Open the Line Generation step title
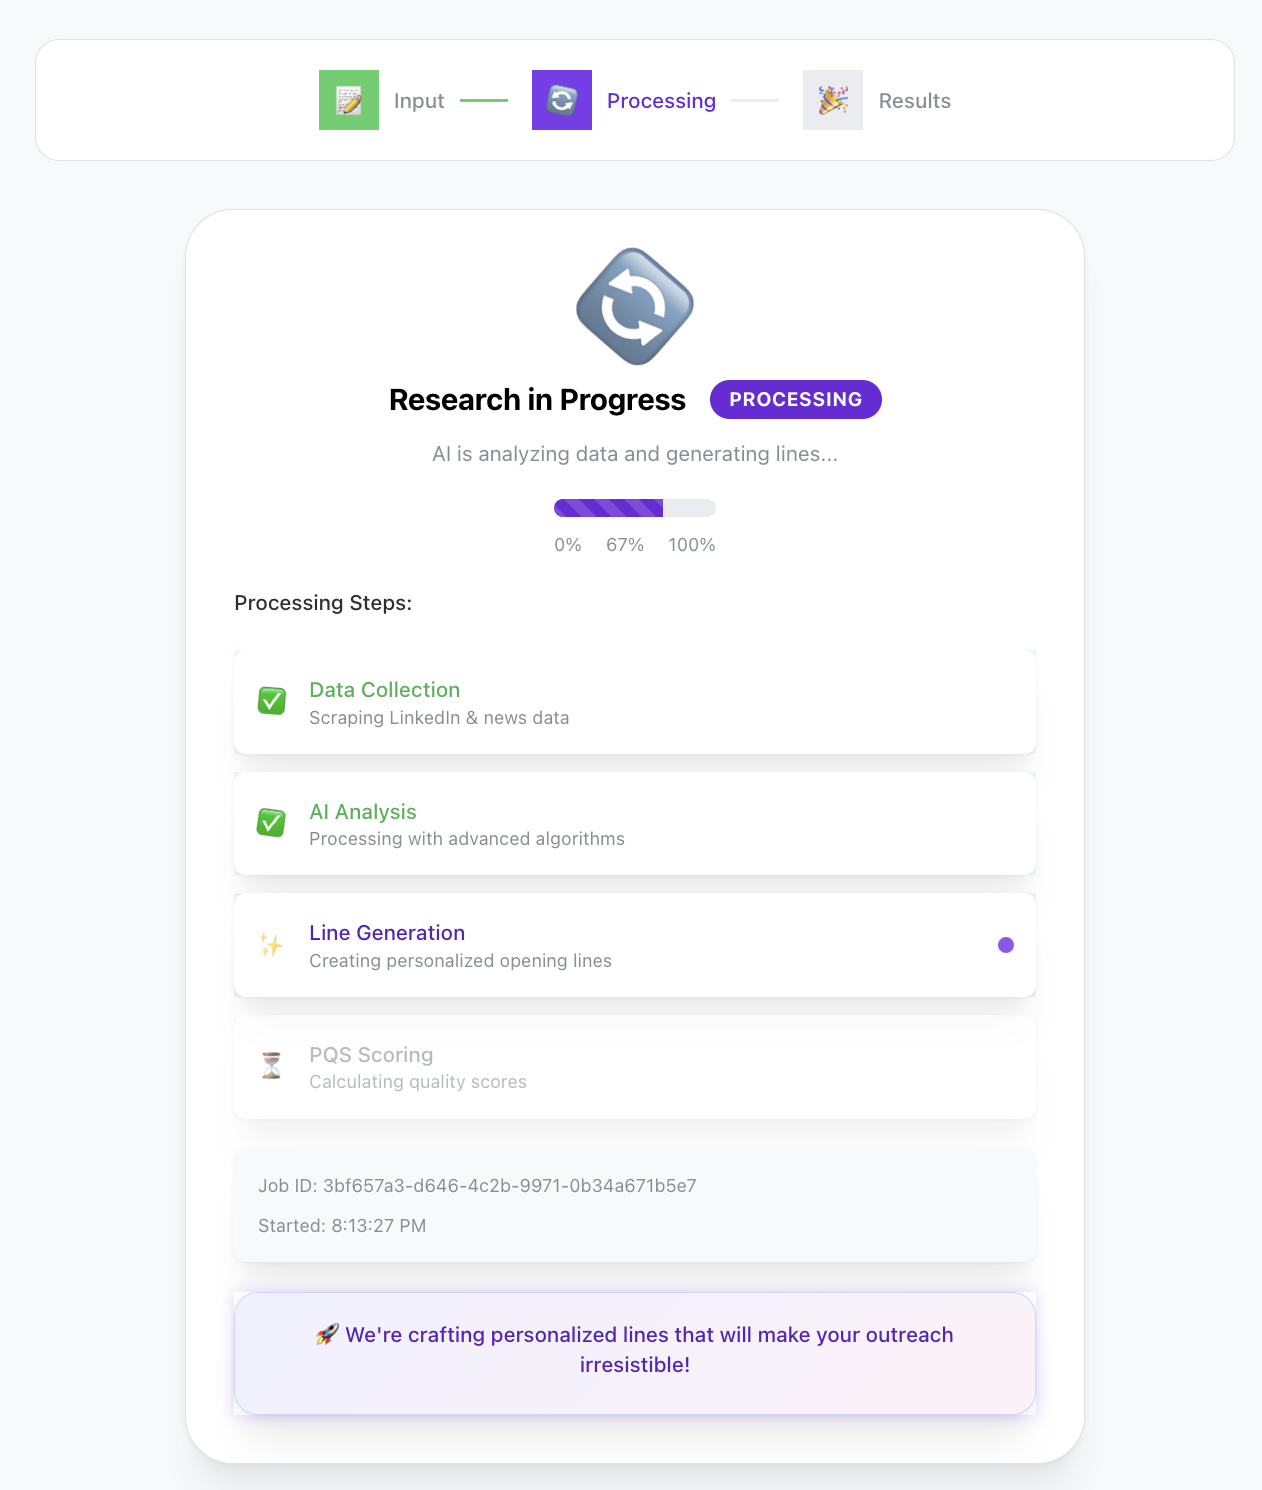Image resolution: width=1262 pixels, height=1490 pixels. tap(387, 933)
